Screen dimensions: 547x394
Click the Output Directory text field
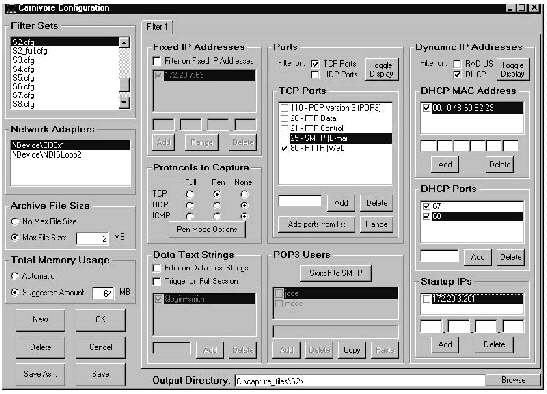pos(360,381)
